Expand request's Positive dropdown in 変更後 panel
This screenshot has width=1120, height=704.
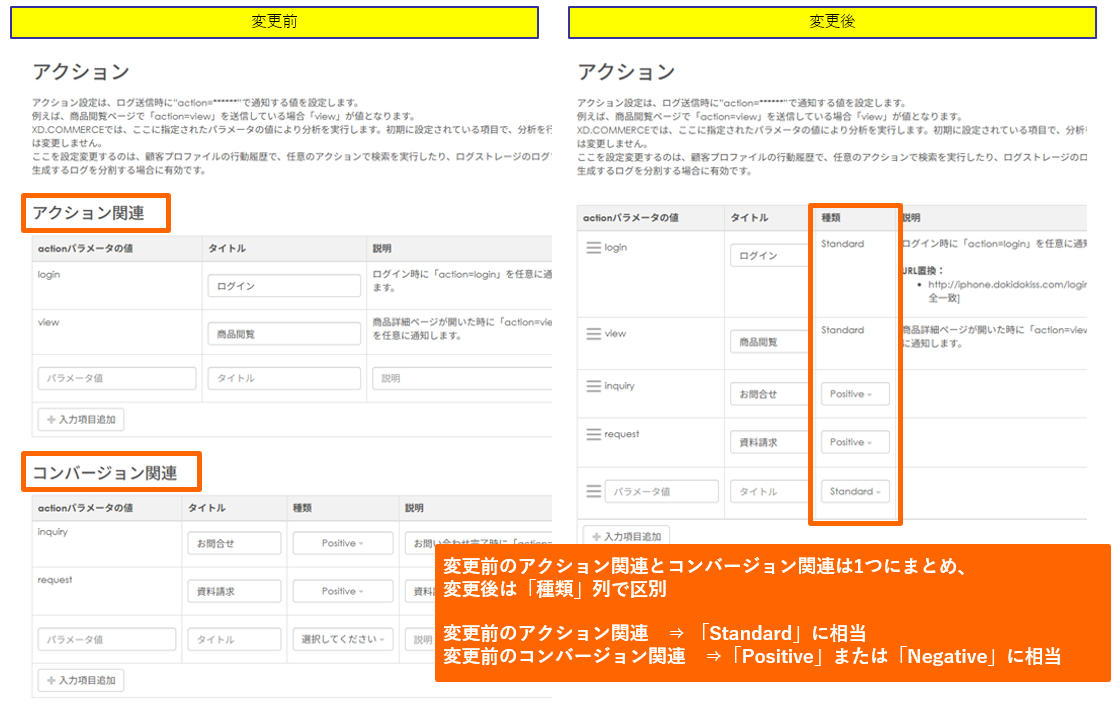pos(855,442)
